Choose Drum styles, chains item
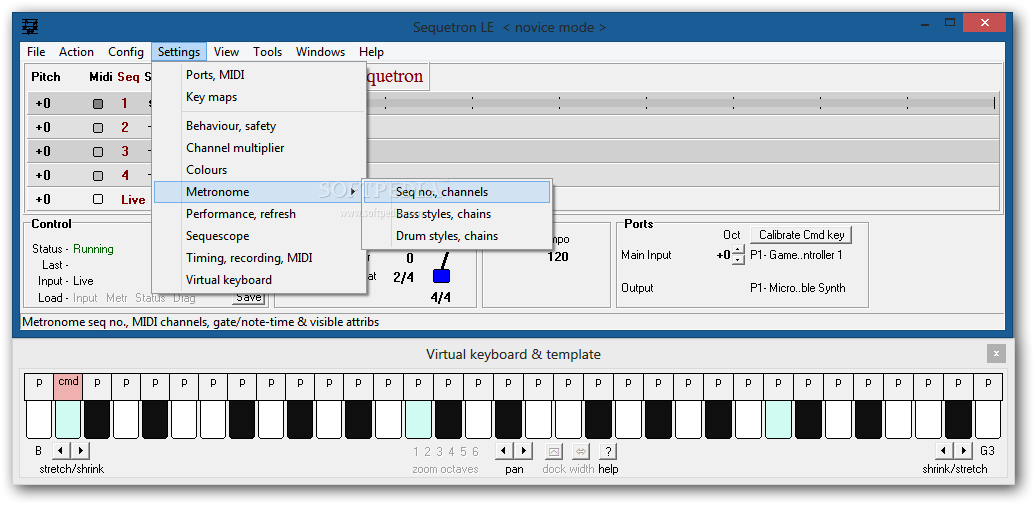The height and width of the screenshot is (505, 1035). click(457, 236)
